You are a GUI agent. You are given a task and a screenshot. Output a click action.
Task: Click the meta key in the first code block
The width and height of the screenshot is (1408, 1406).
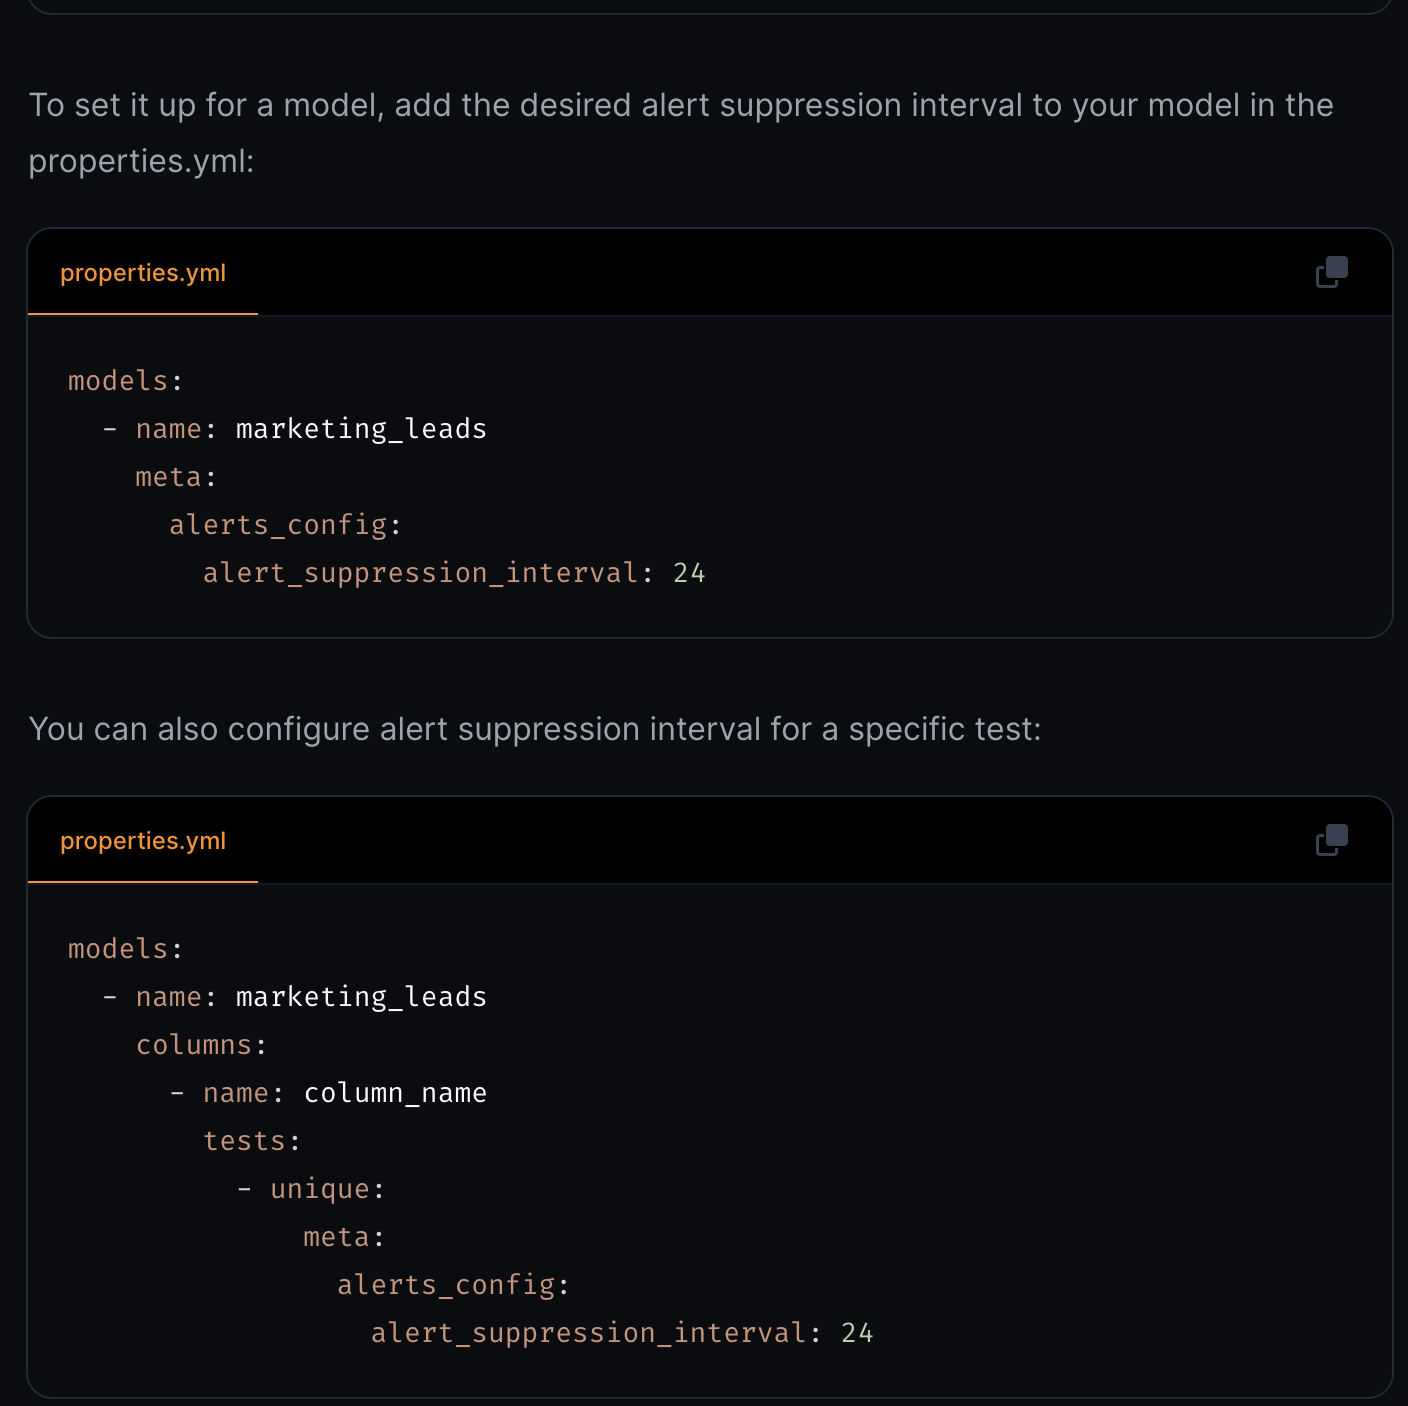point(169,477)
